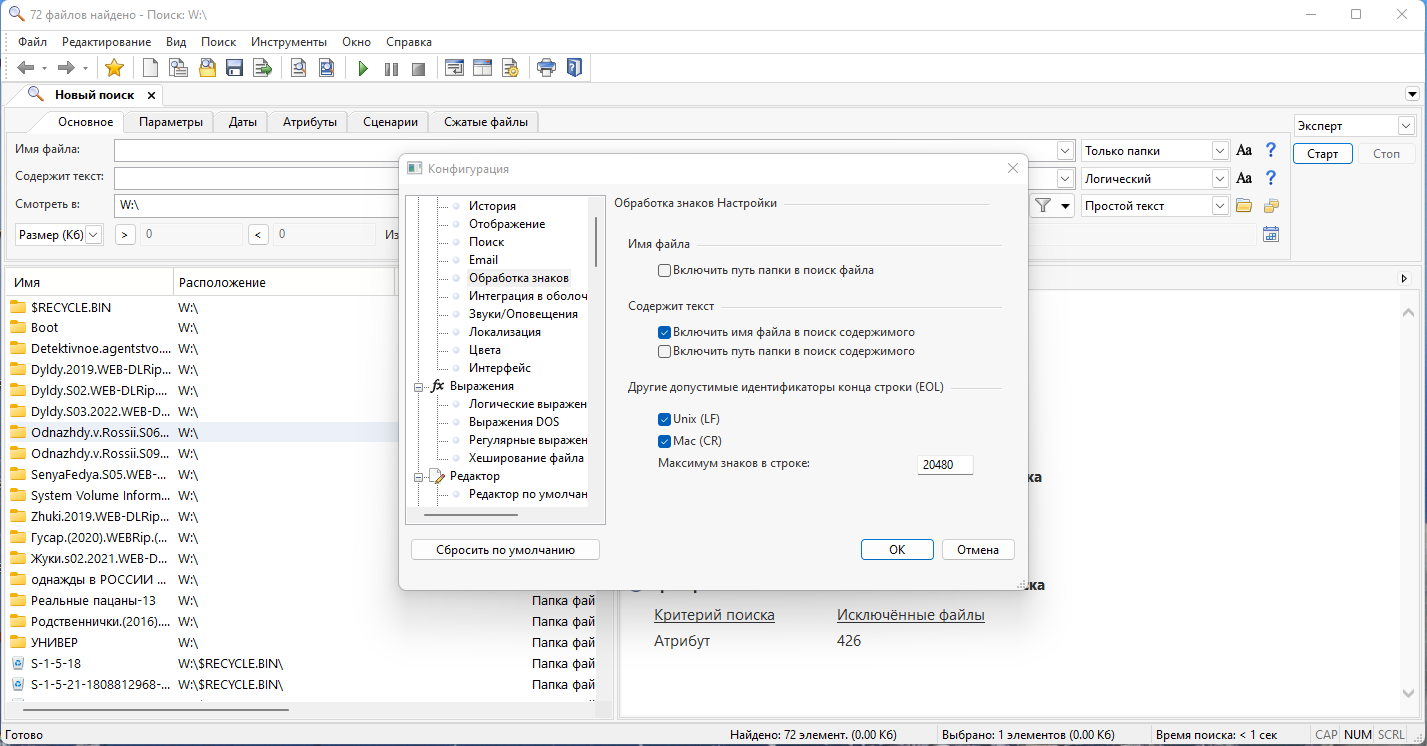Screen dimensions: 1427x746
Task: Click the Максимум знаков в строке field
Action: [x=945, y=465]
